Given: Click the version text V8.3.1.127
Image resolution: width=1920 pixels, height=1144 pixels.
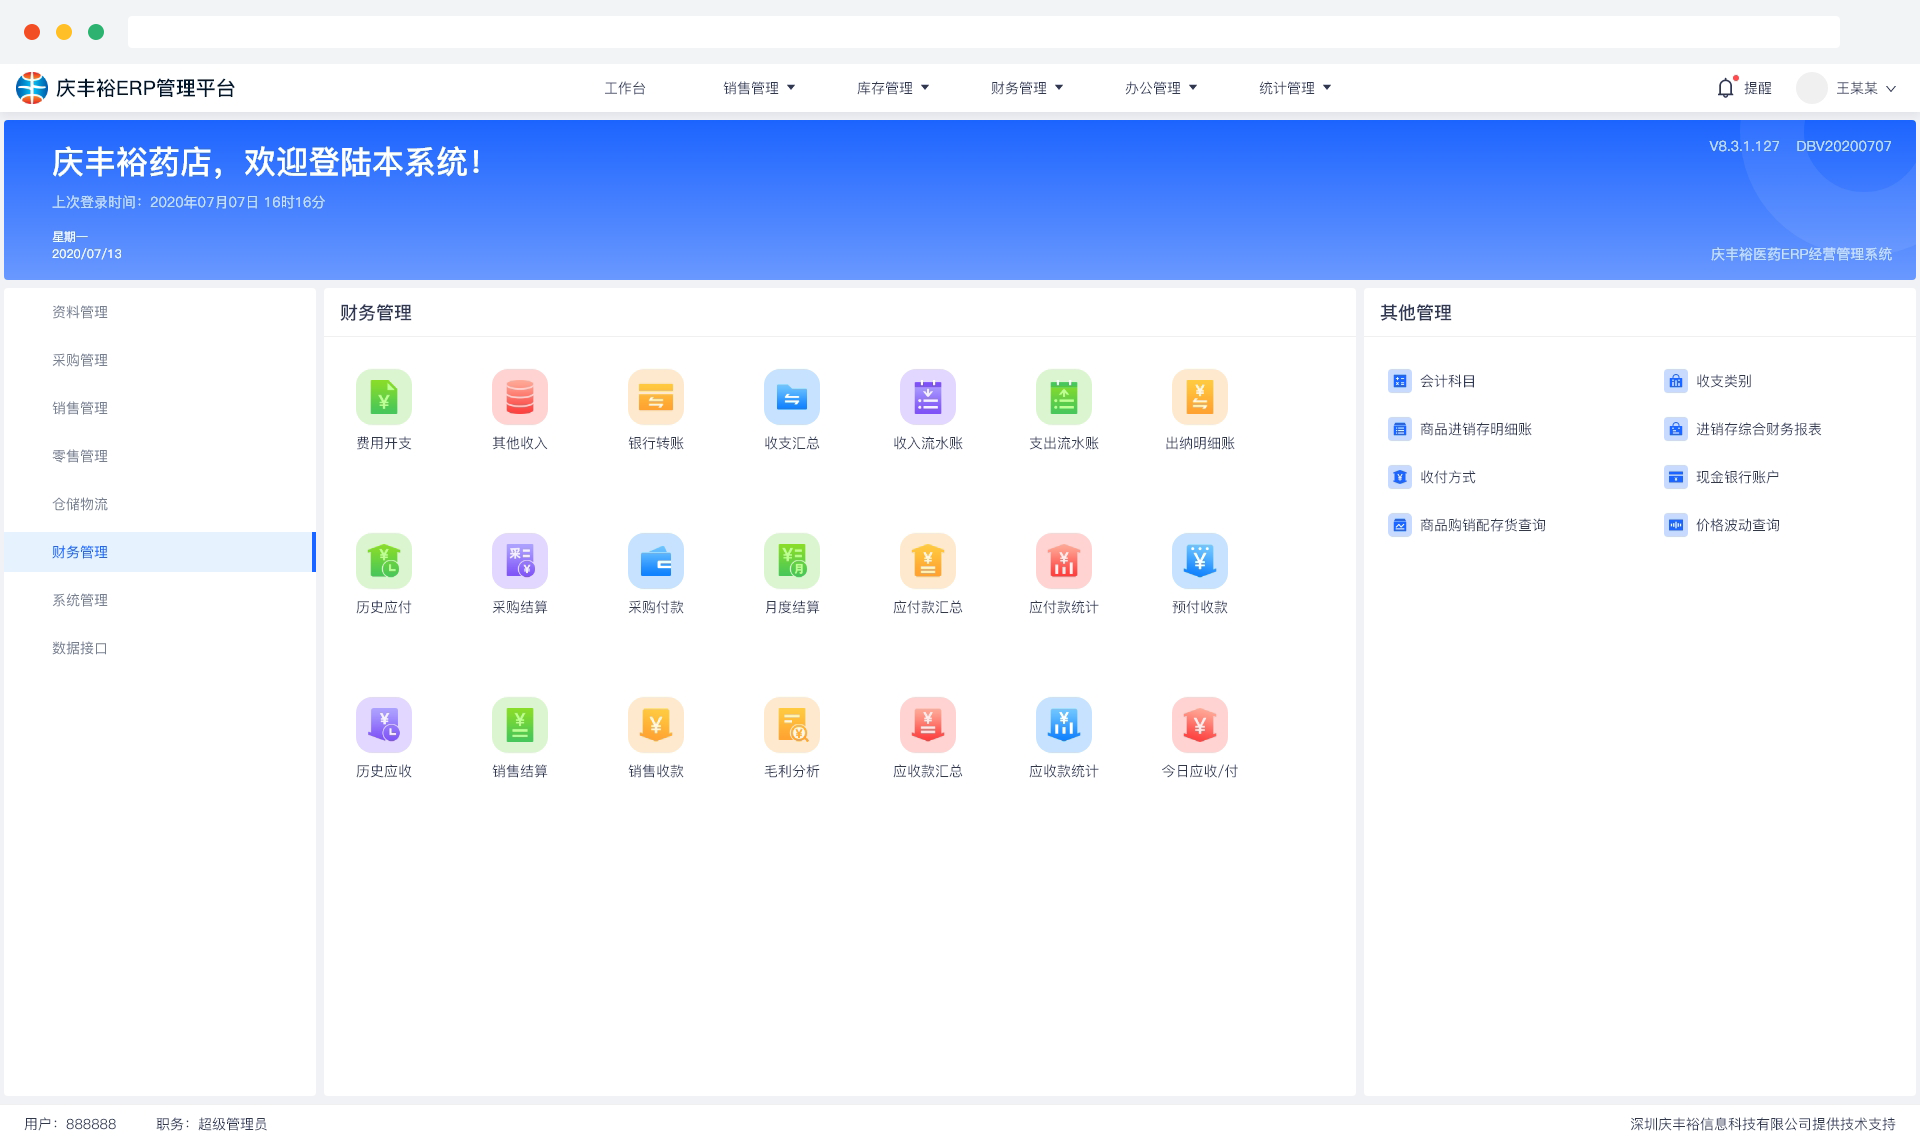Looking at the screenshot, I should click(1744, 146).
